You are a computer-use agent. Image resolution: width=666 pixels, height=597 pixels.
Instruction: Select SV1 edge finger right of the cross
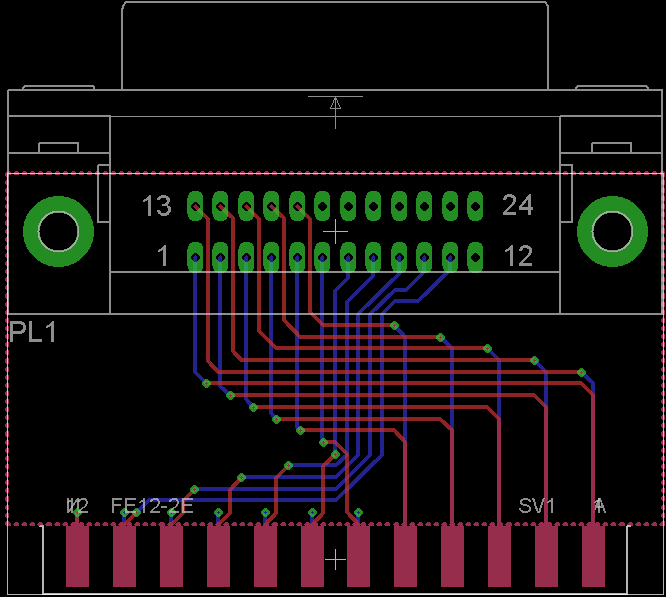(358, 556)
